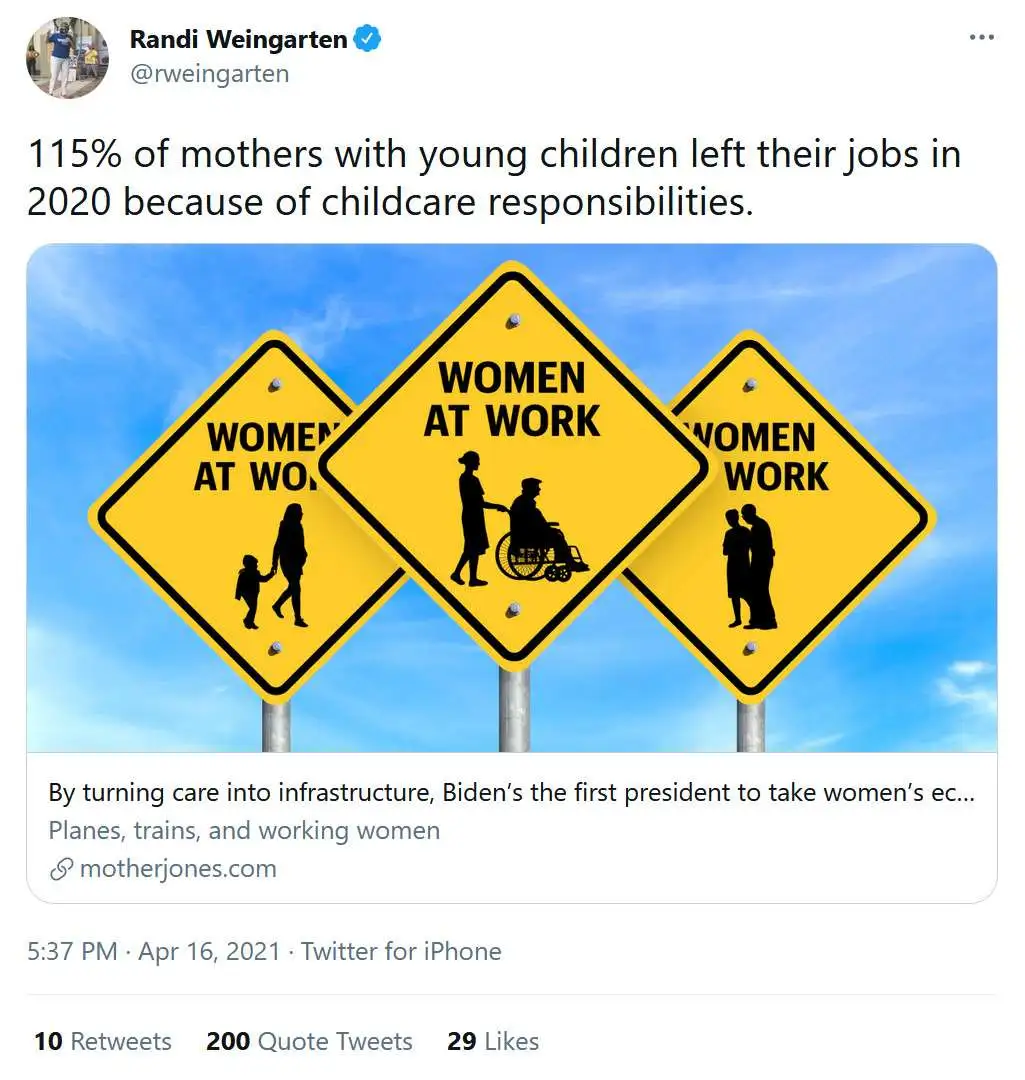Open the Randi Weingarten display name link
Image resolution: width=1025 pixels, height=1080 pixels.
tap(238, 40)
